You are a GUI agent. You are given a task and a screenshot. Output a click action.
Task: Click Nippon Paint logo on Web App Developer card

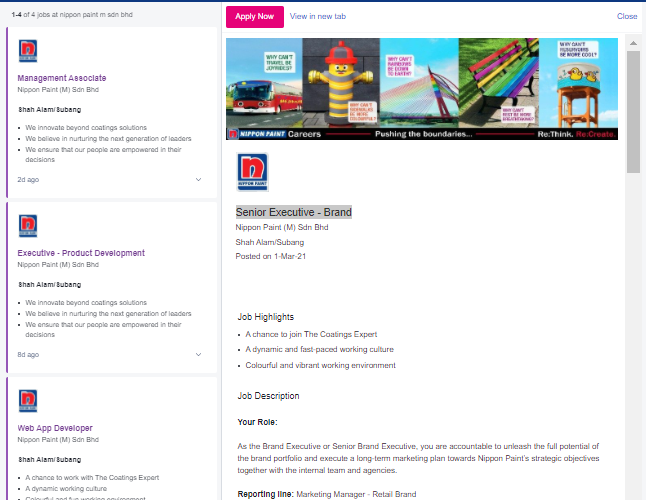click(28, 401)
